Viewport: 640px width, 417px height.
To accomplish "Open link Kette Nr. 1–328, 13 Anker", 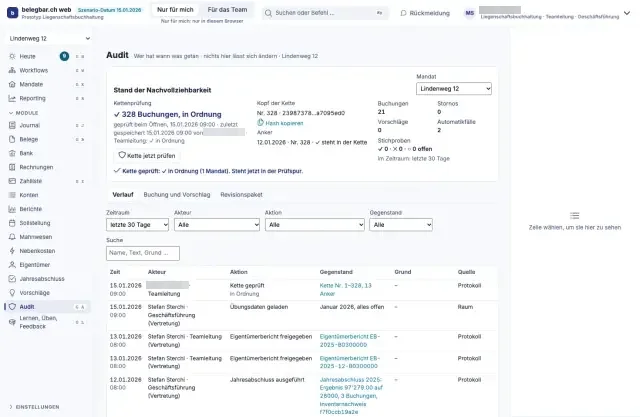I will pos(345,289).
